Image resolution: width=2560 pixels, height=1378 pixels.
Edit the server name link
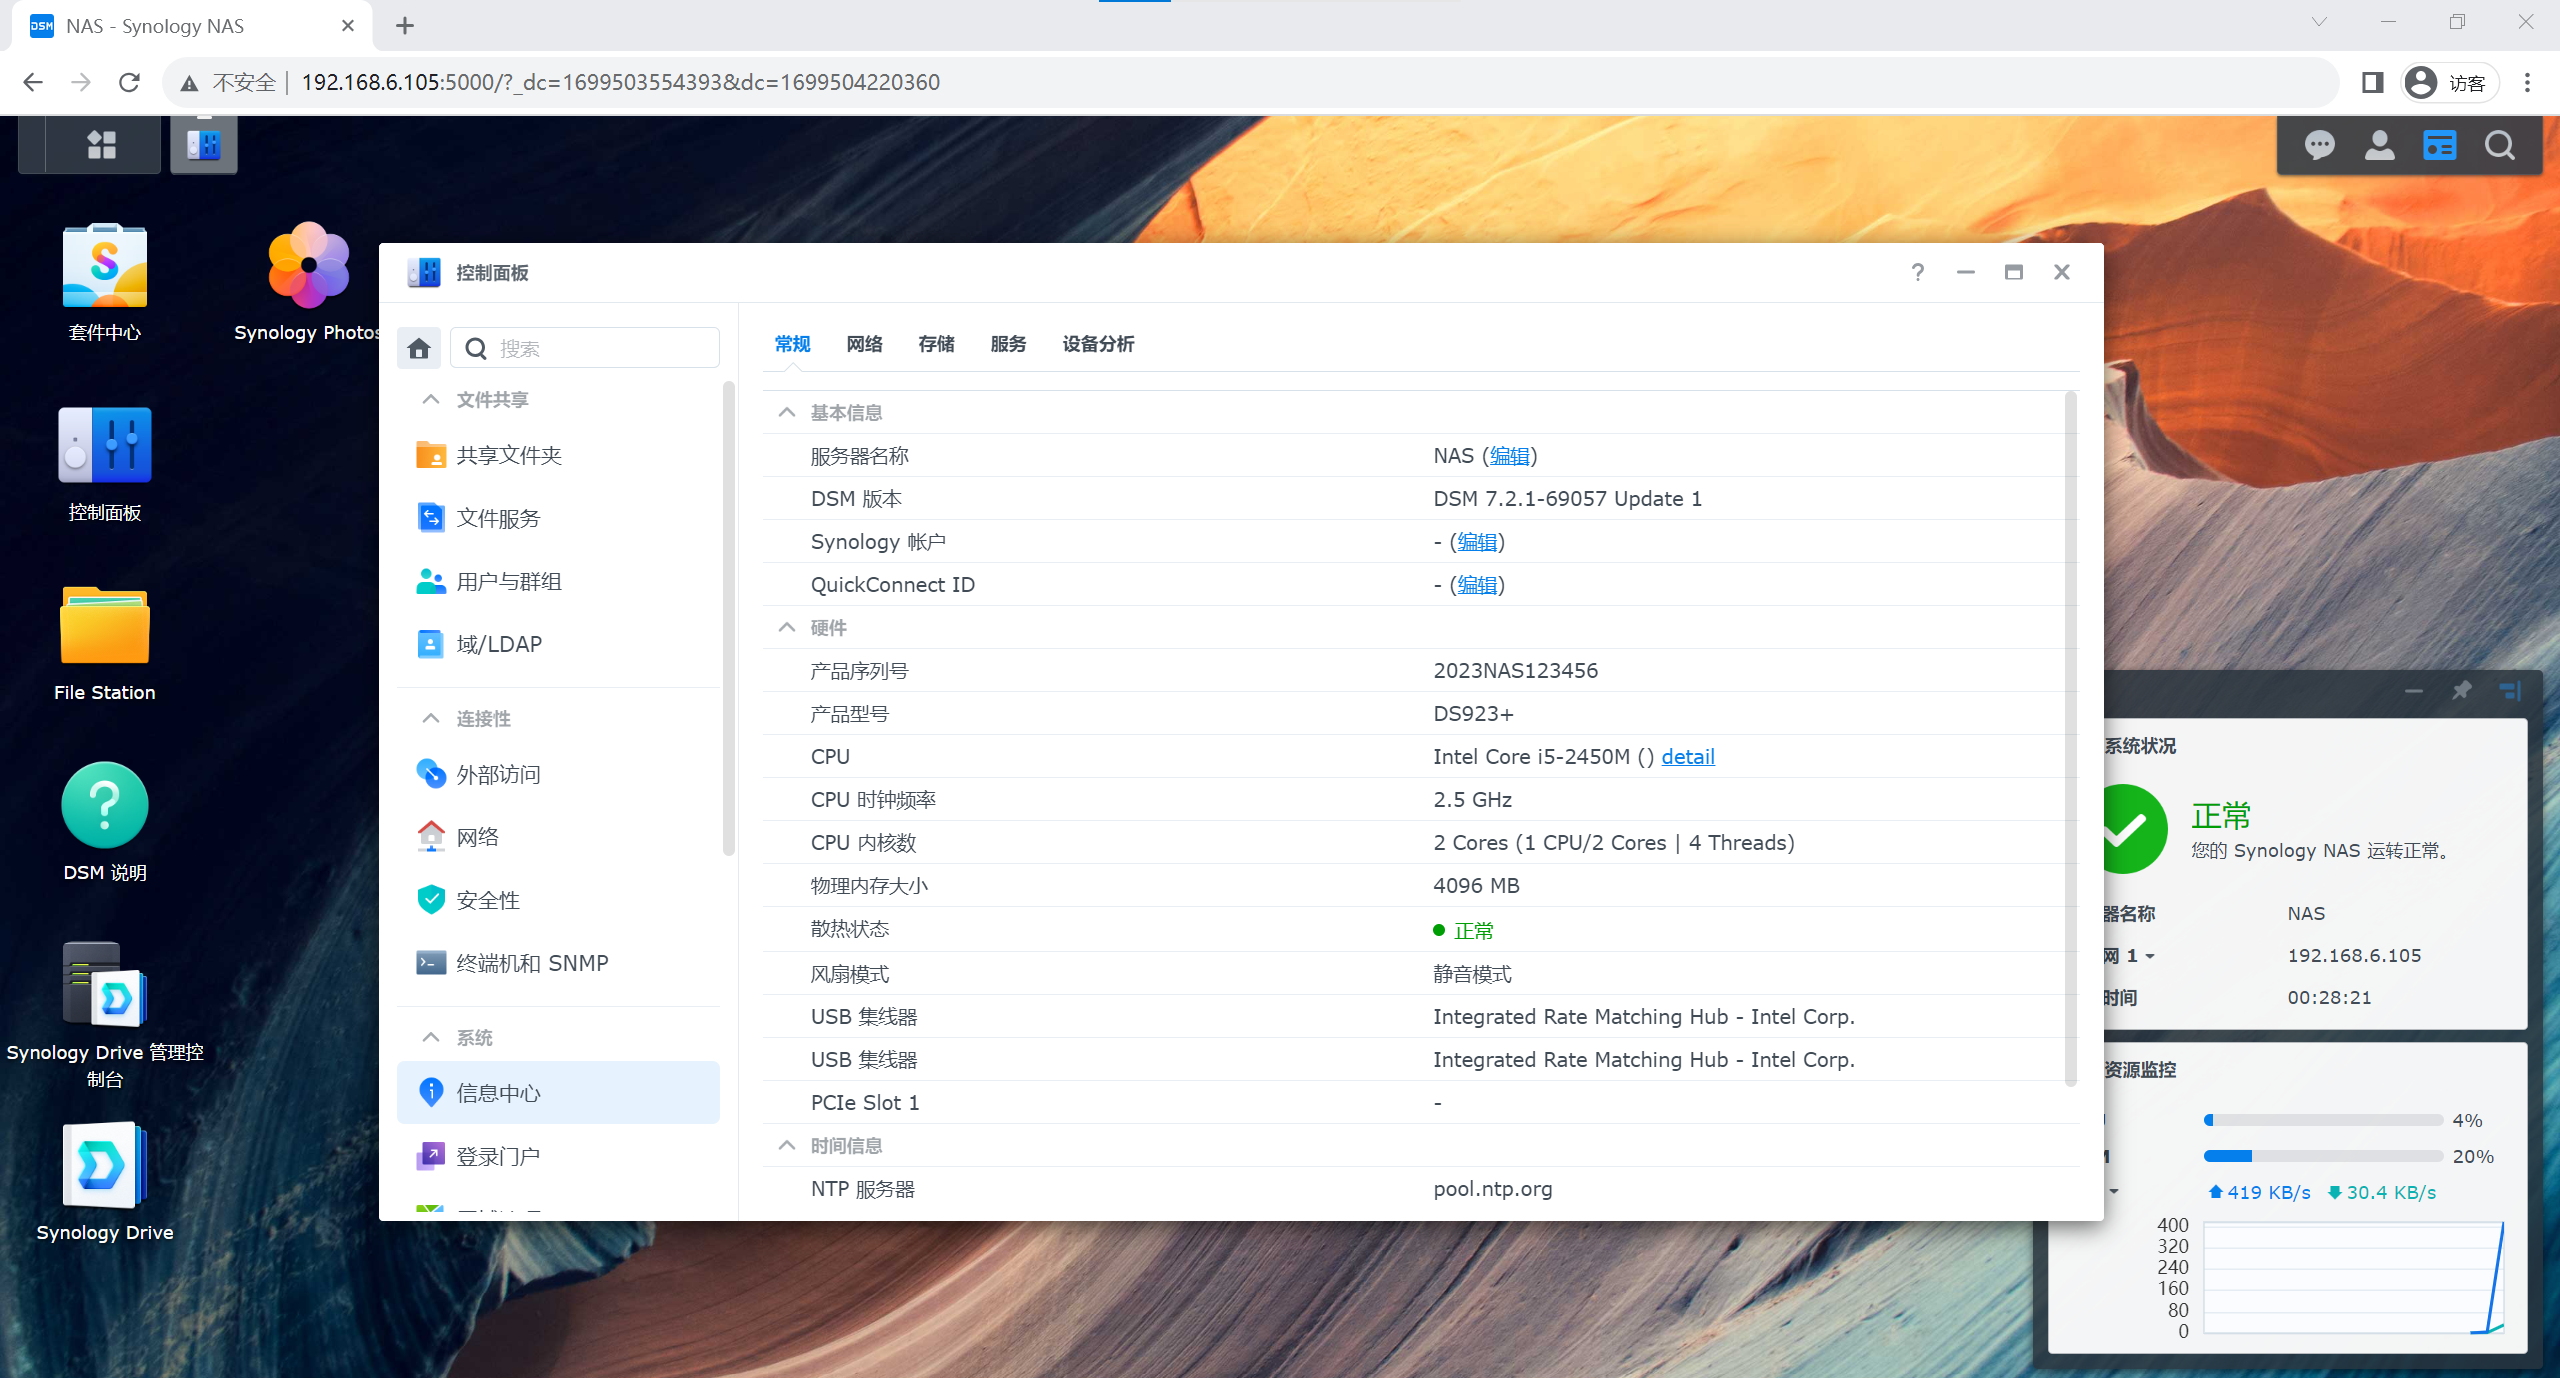click(1509, 456)
